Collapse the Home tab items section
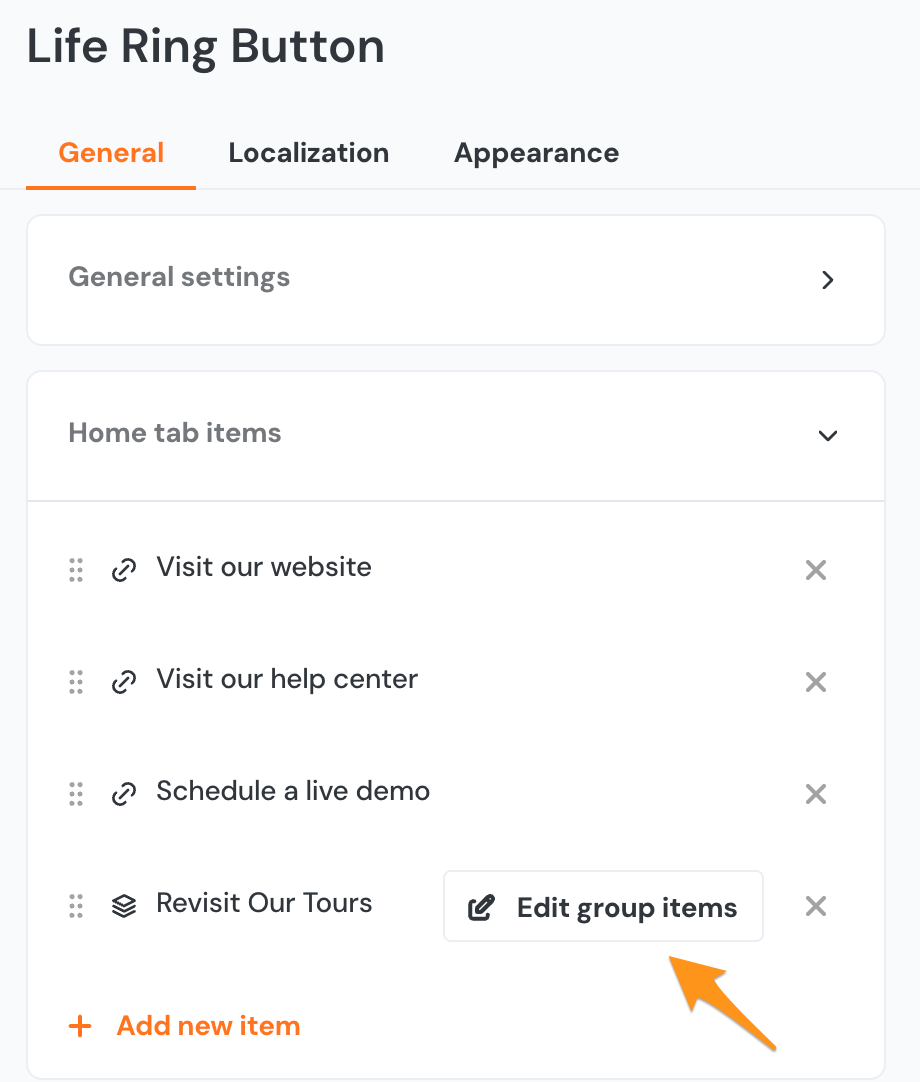Screen dimensions: 920x1082 [x=827, y=436]
